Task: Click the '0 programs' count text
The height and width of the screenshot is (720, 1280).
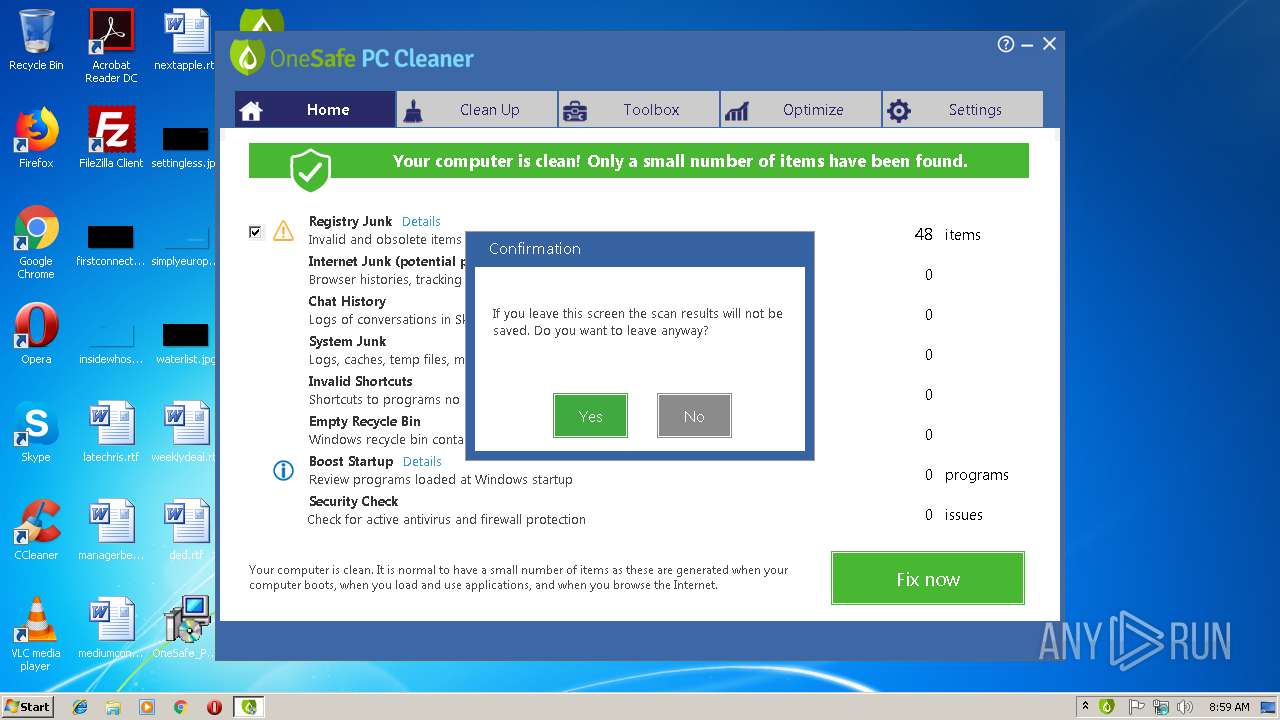Action: coord(966,474)
